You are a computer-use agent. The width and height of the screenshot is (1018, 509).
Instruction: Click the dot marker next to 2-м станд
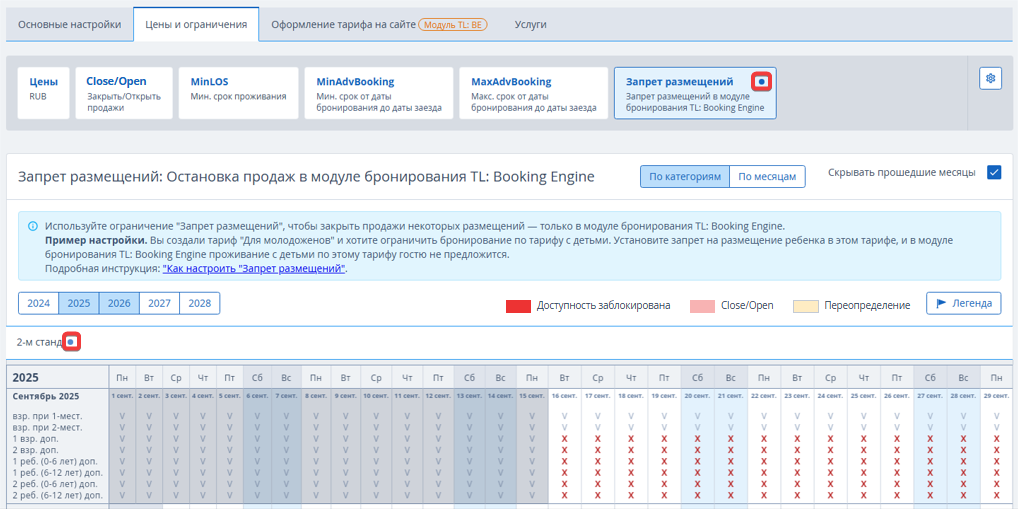(70, 342)
